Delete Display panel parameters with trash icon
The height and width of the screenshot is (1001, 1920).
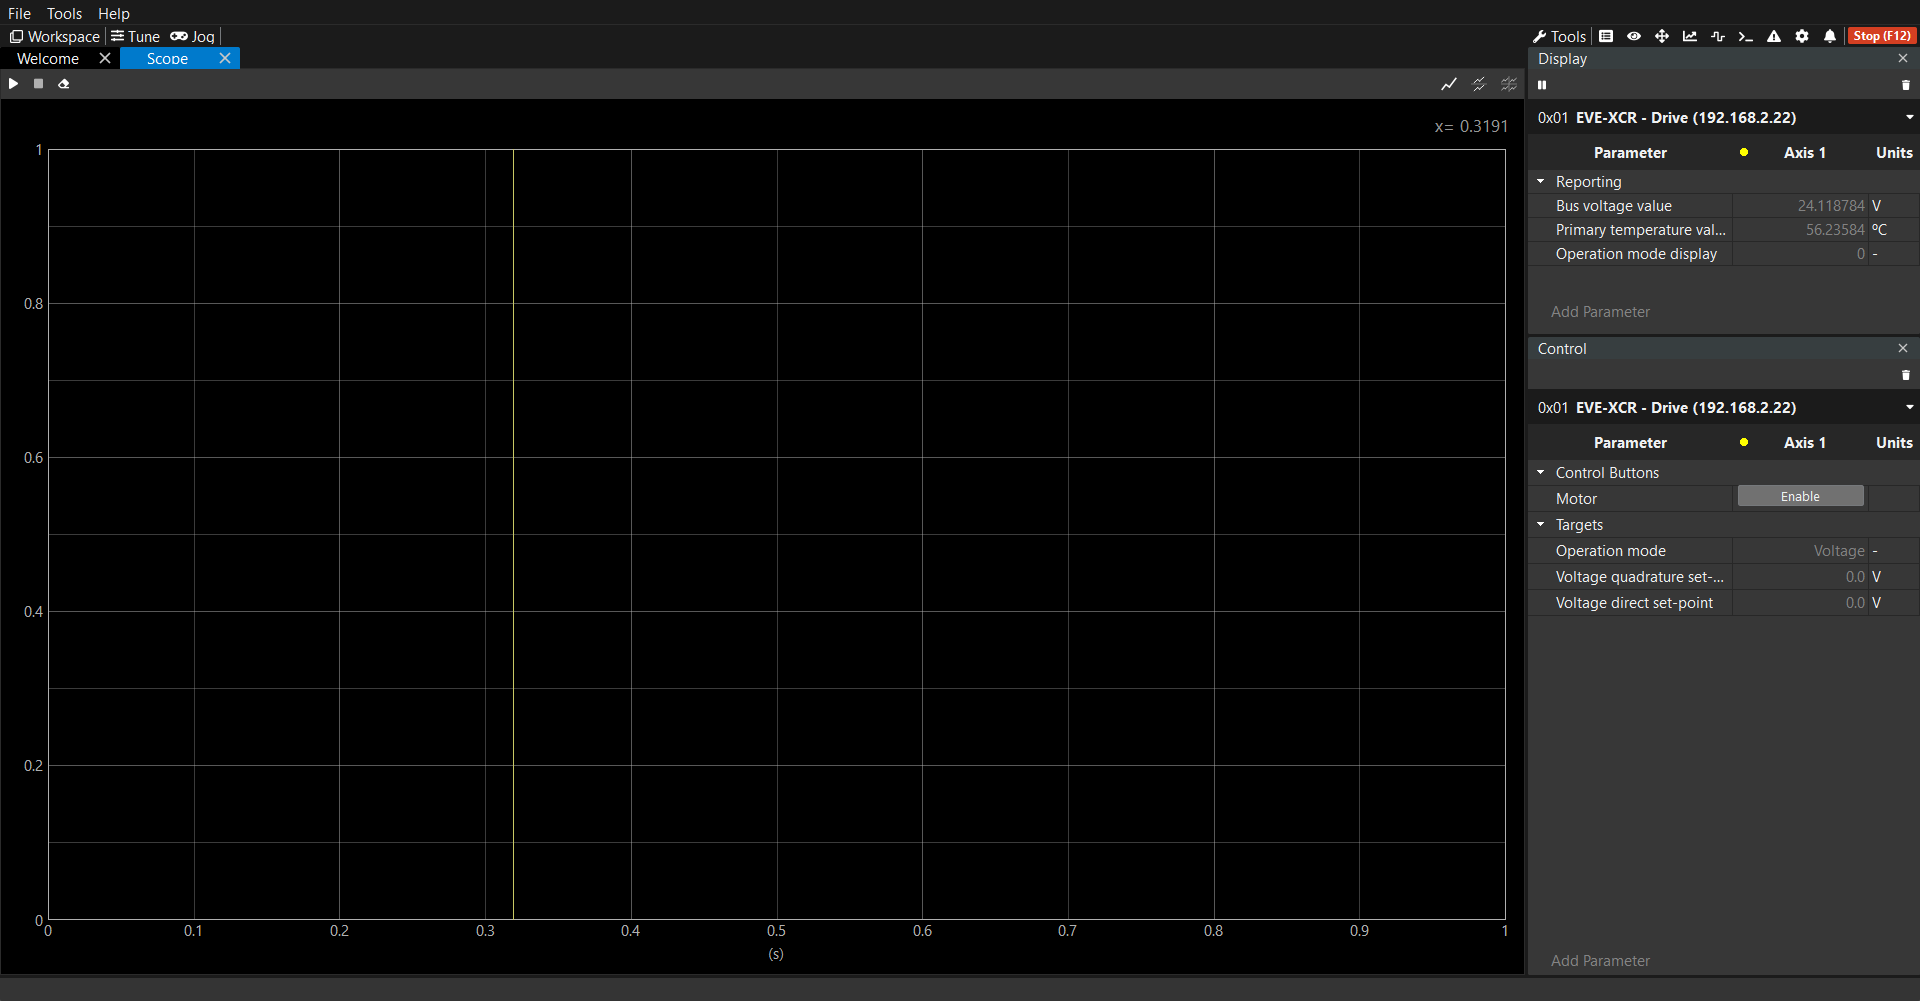pos(1906,85)
